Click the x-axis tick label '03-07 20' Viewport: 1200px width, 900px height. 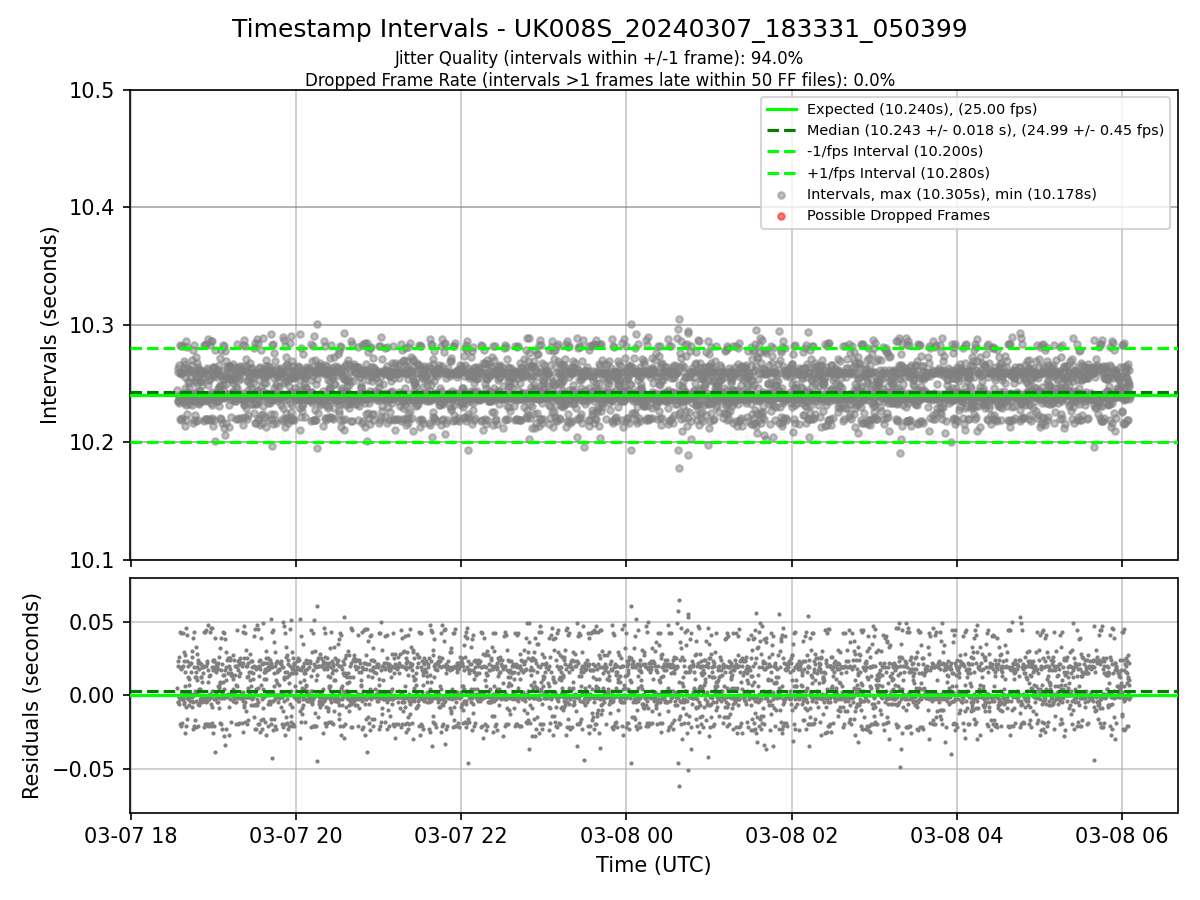tap(295, 834)
